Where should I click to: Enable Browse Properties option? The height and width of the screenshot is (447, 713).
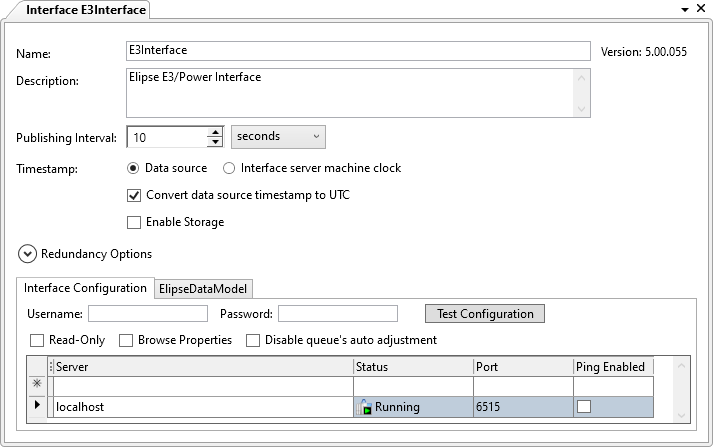click(x=126, y=341)
